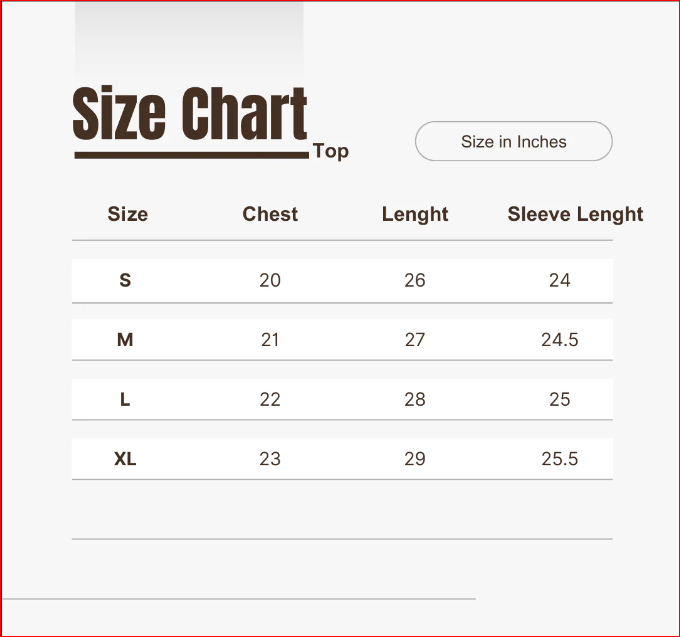Select the M size row label
Screen dimensions: 680x637
pyautogui.click(x=125, y=340)
